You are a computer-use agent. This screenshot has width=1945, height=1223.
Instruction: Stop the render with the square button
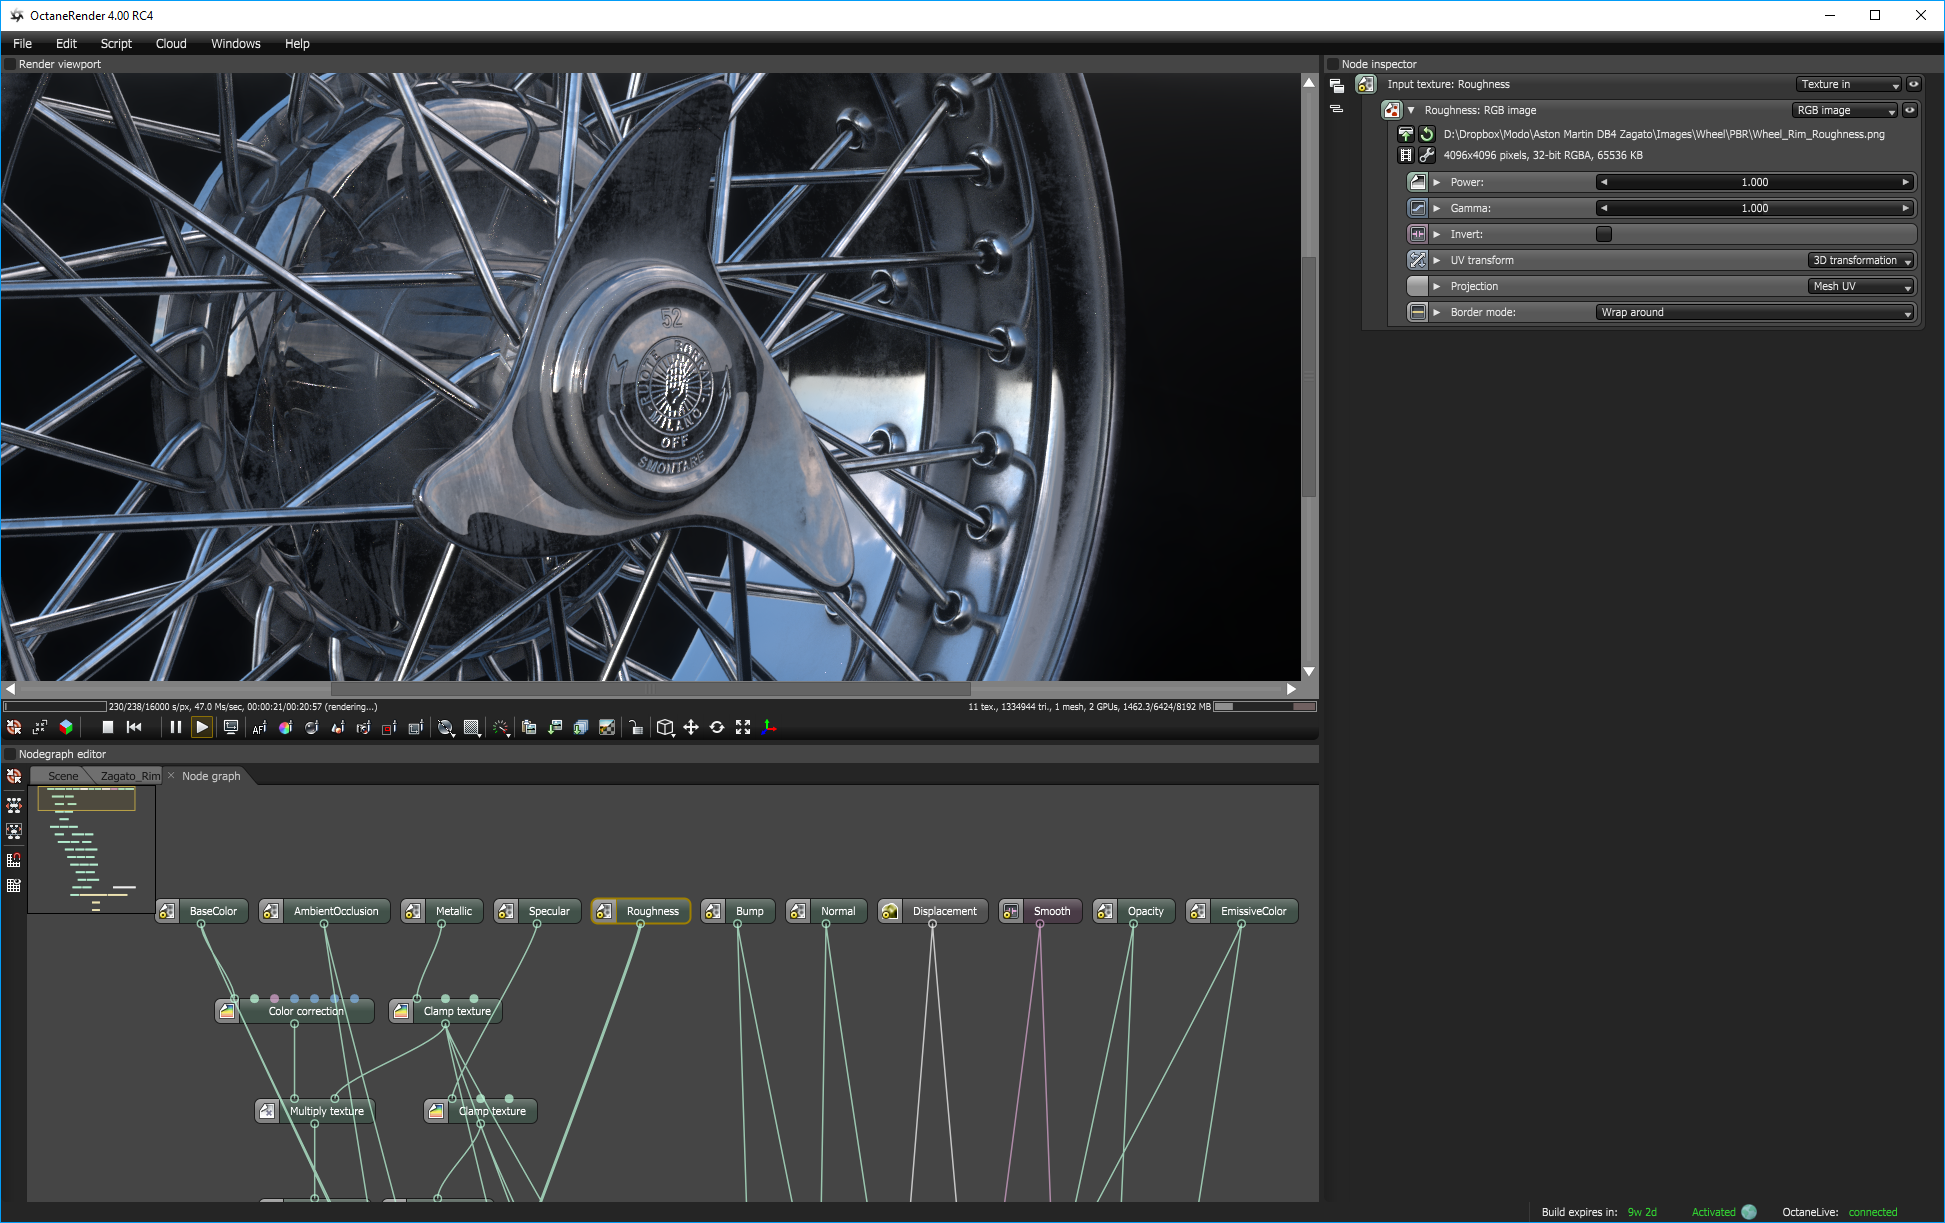point(108,727)
